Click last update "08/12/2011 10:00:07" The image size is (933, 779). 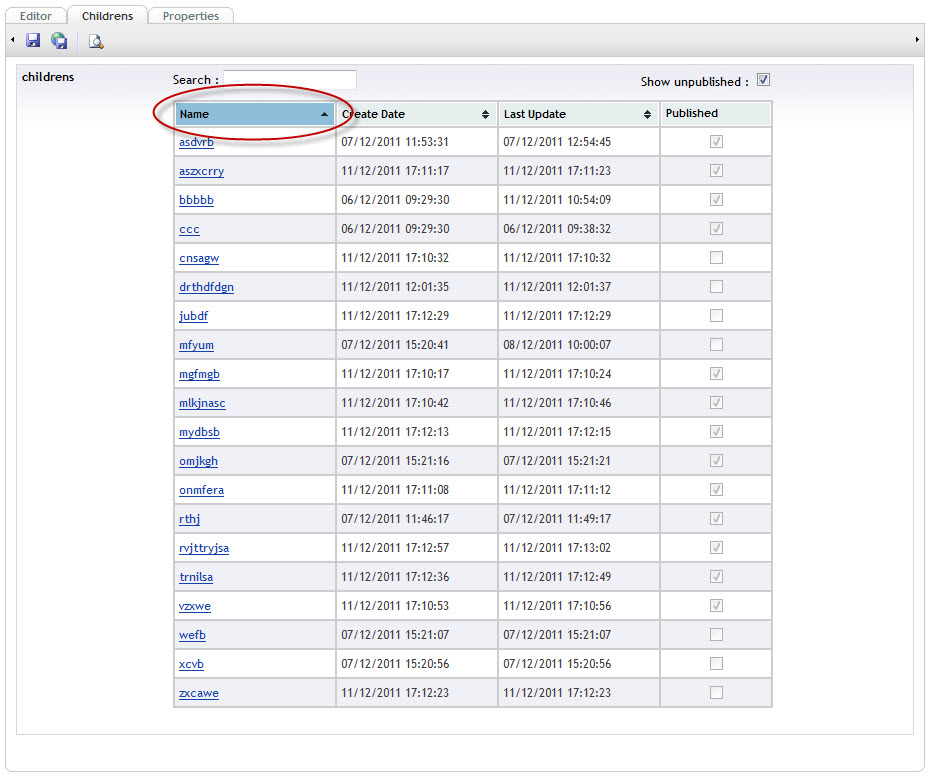click(x=557, y=345)
